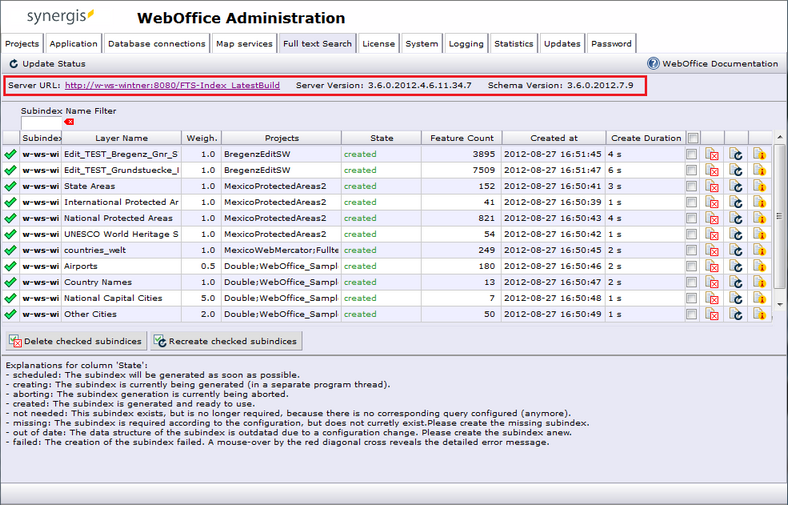Show info for the National Protected Areas row
Image resolution: width=788 pixels, height=505 pixels.
[x=759, y=218]
